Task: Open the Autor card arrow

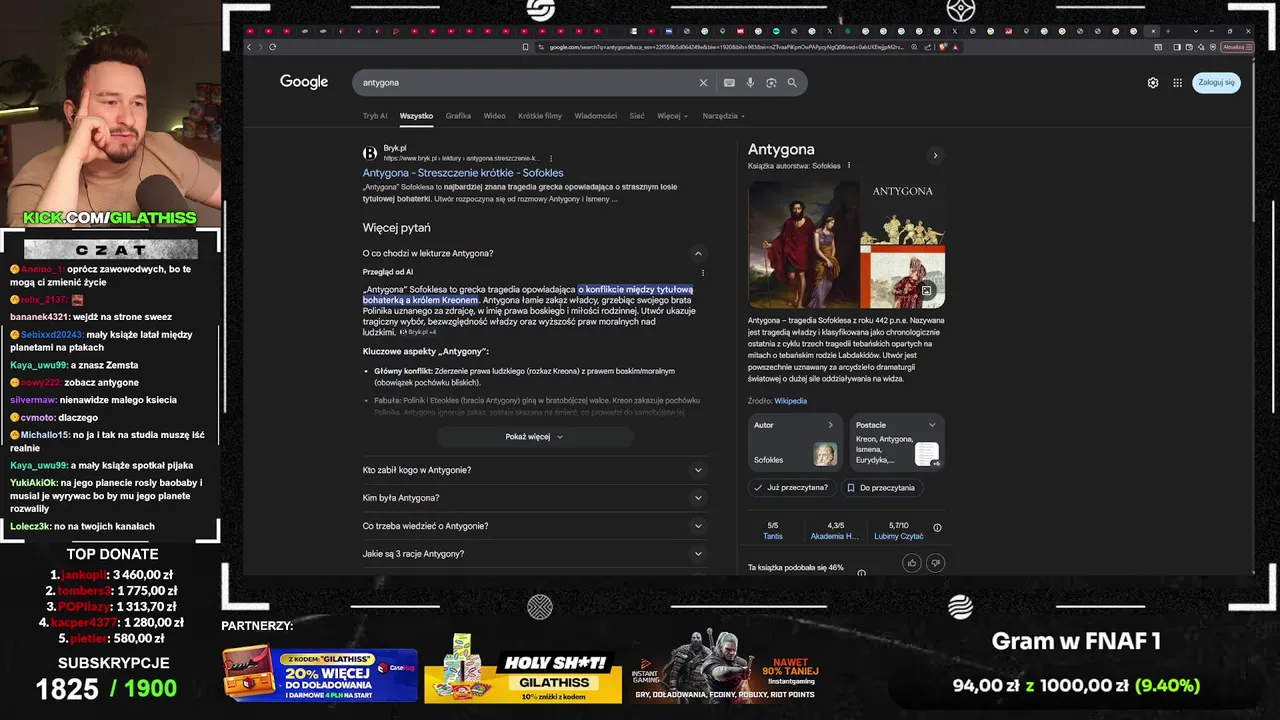Action: (x=830, y=425)
